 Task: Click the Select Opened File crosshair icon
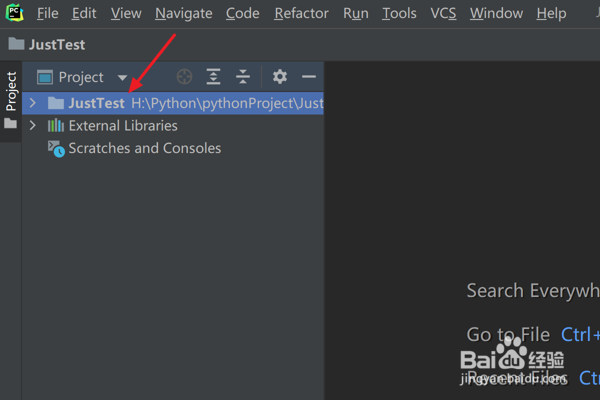click(184, 77)
